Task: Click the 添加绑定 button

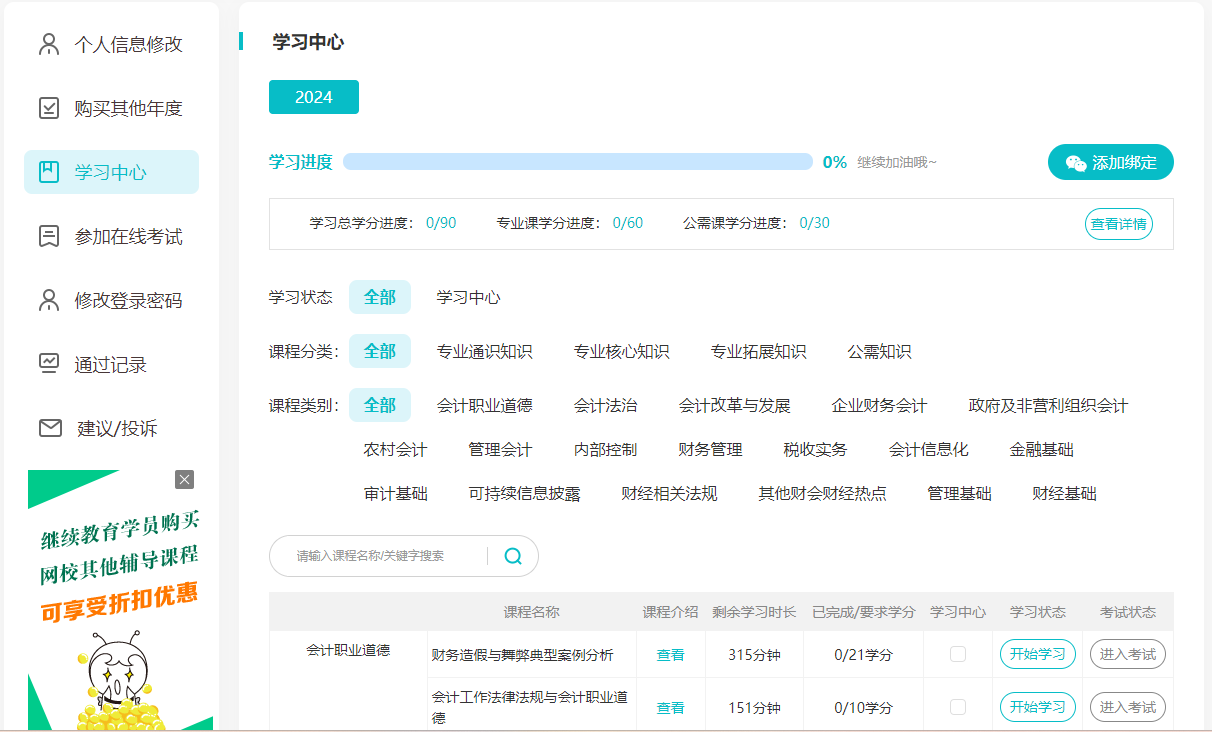Action: 1110,161
